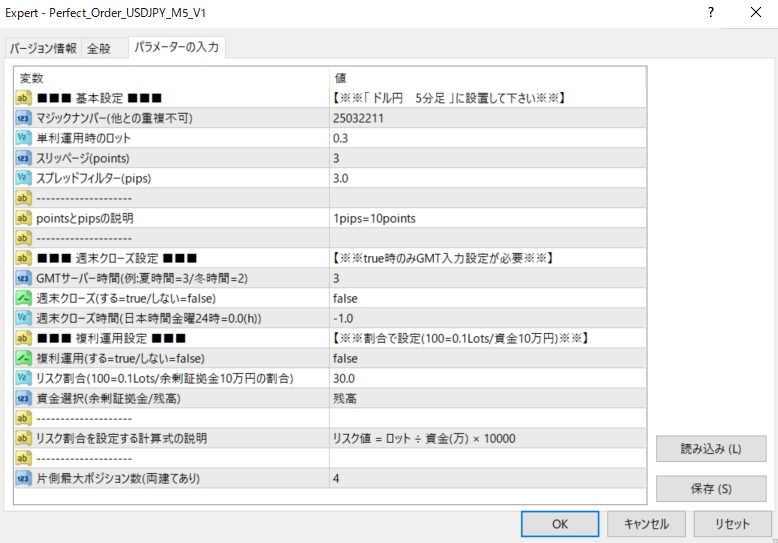Edit max positions value 4
The image size is (778, 543).
point(488,478)
